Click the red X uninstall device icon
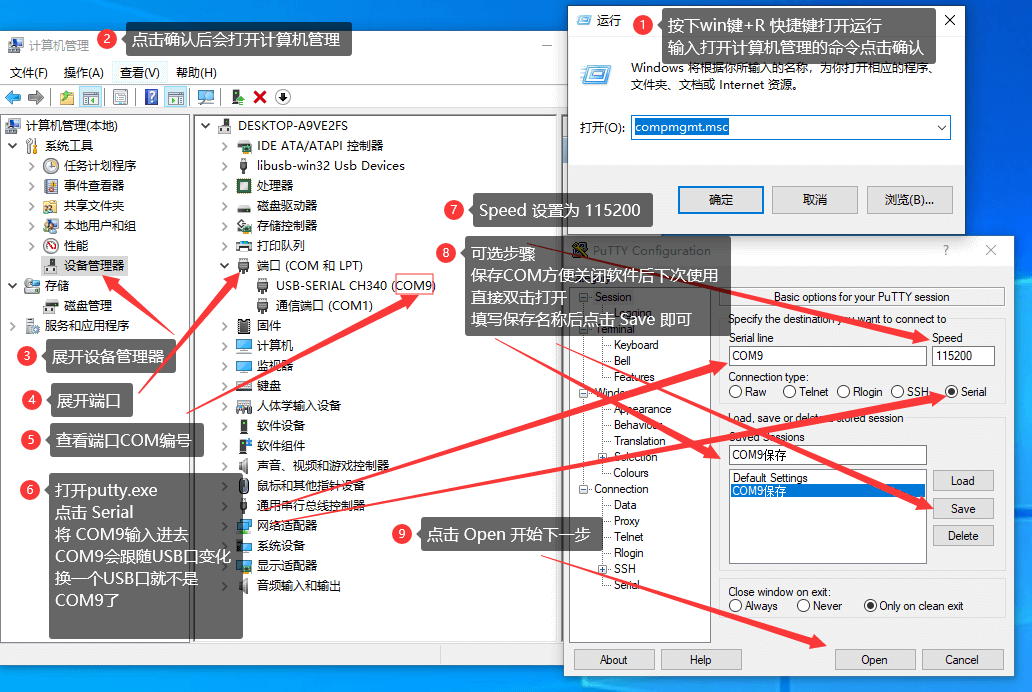Image resolution: width=1032 pixels, height=692 pixels. click(260, 97)
